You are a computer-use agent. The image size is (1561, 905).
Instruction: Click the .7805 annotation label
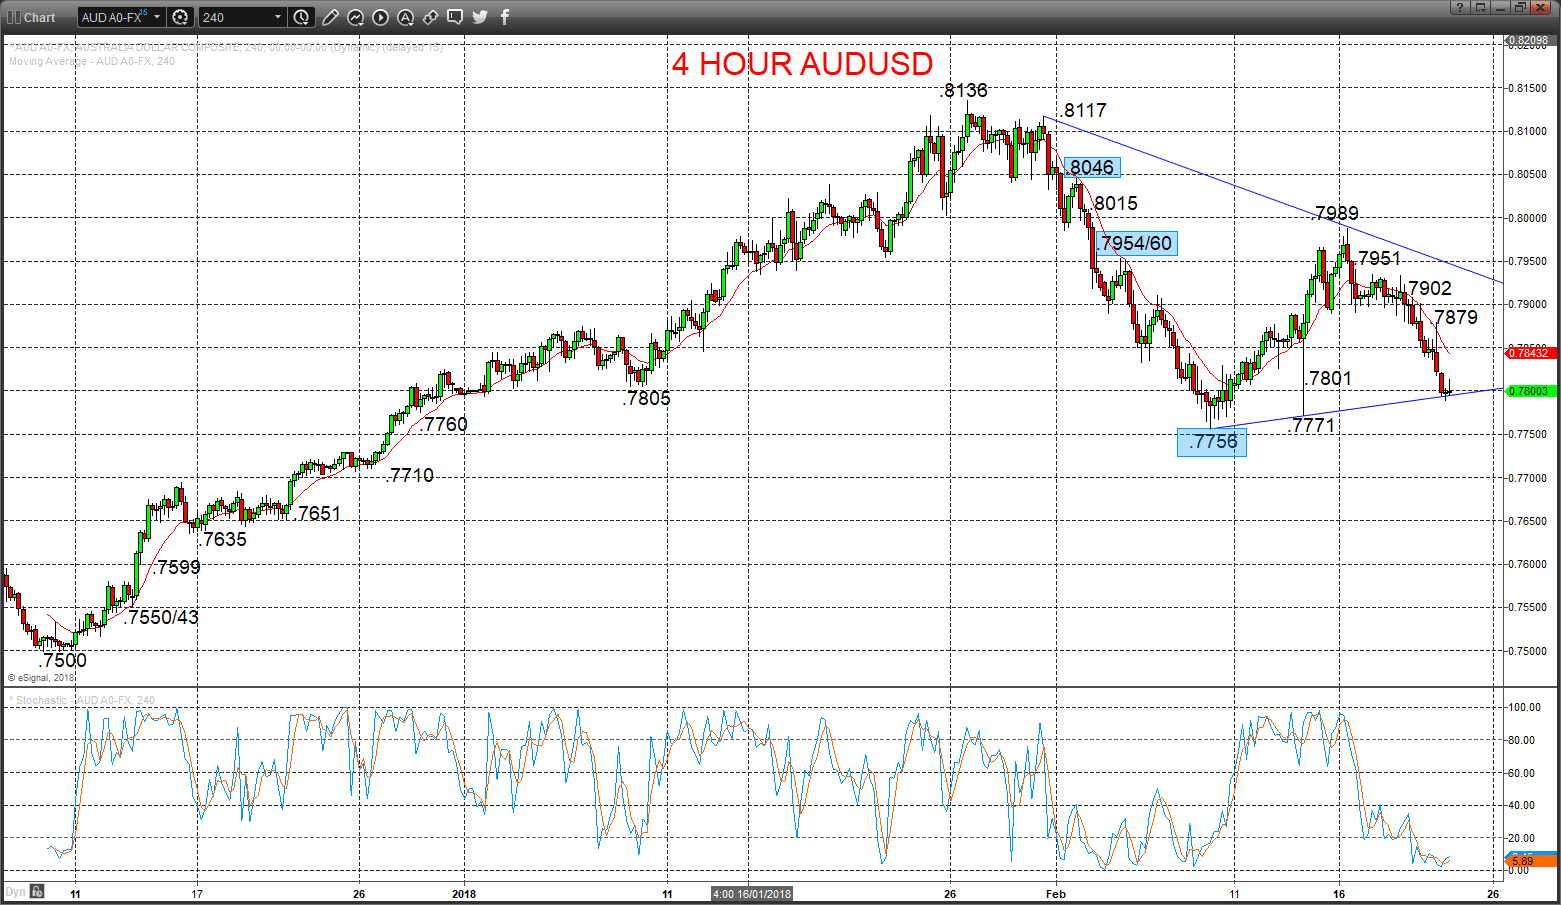647,398
